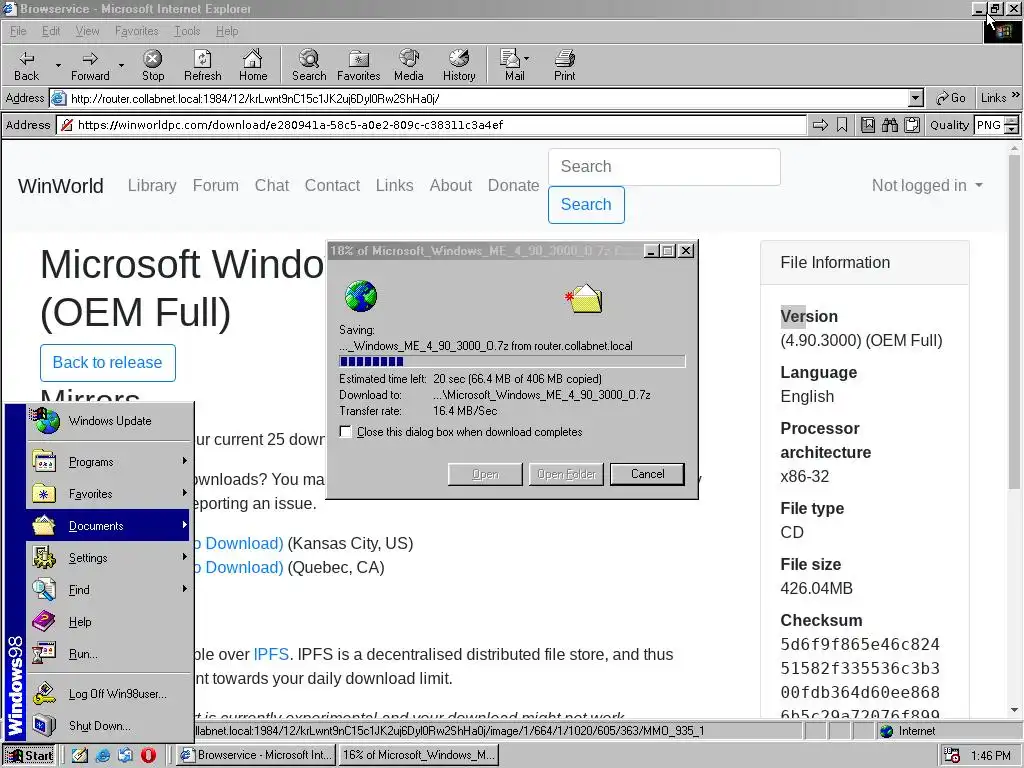Expand the Not logged in dropdown

927,185
